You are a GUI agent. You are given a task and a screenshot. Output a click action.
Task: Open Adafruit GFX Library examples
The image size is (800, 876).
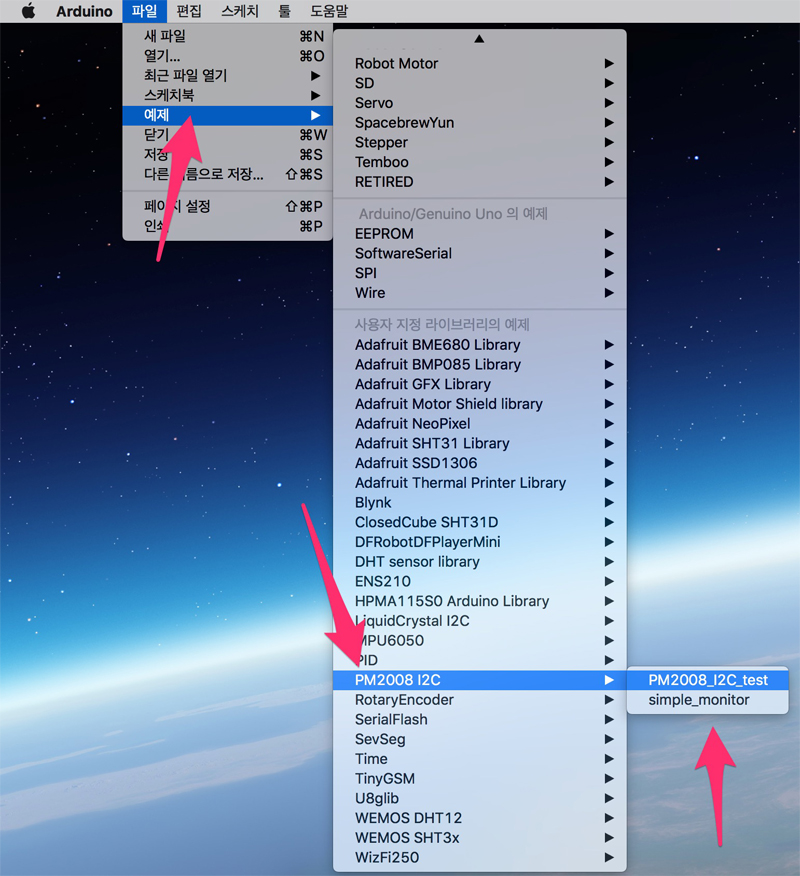click(479, 384)
